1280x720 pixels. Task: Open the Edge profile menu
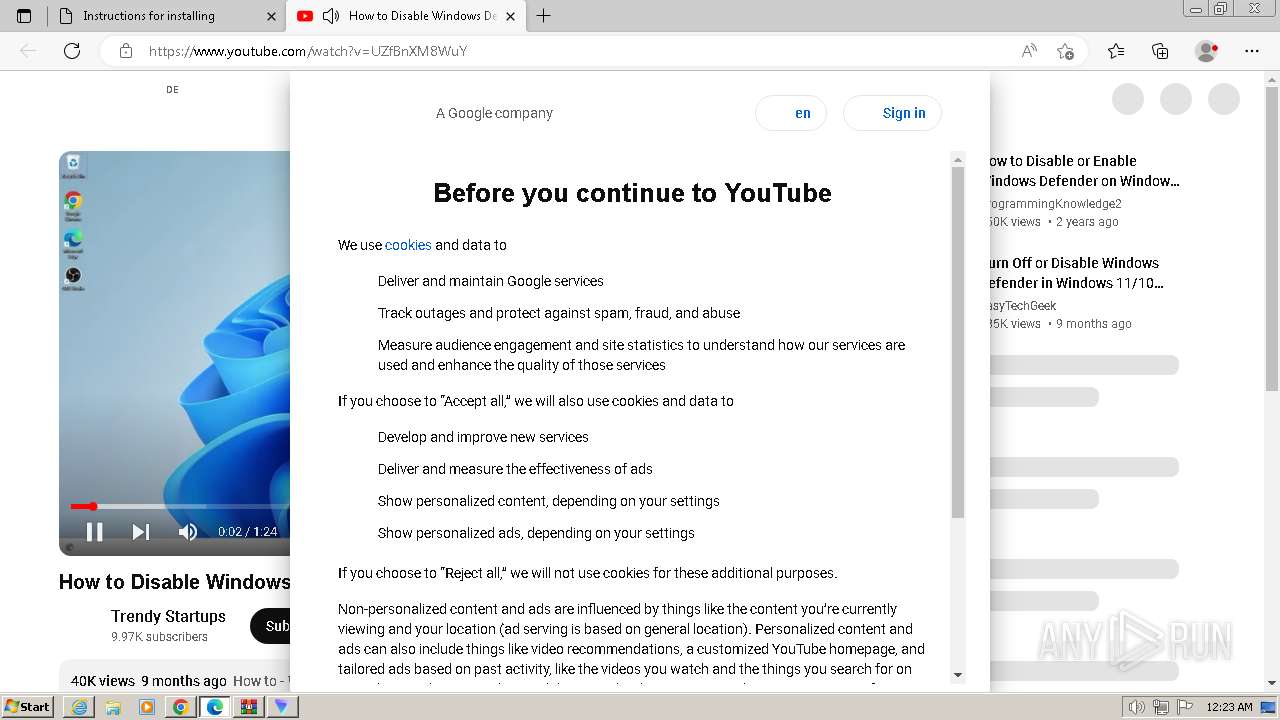pos(1207,51)
